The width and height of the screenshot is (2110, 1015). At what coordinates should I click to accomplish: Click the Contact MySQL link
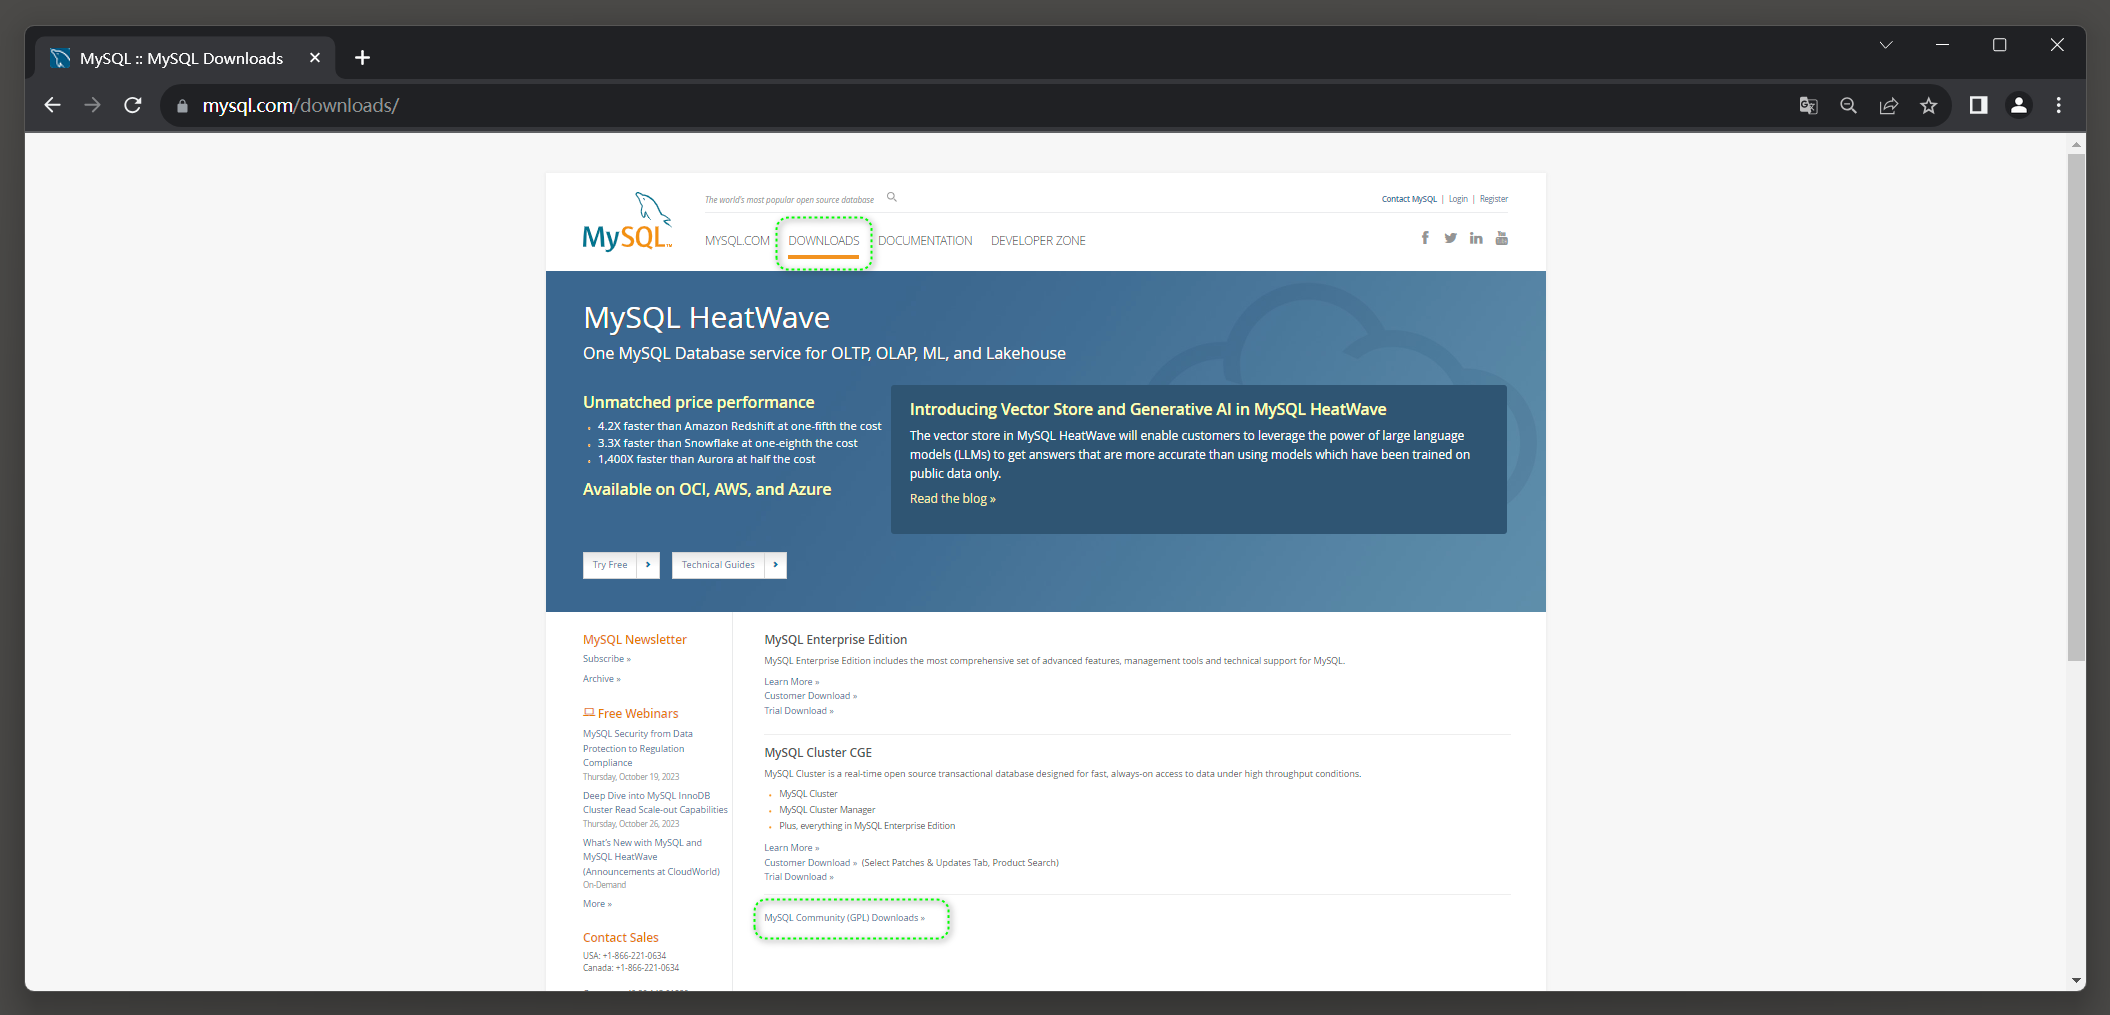coord(1409,199)
